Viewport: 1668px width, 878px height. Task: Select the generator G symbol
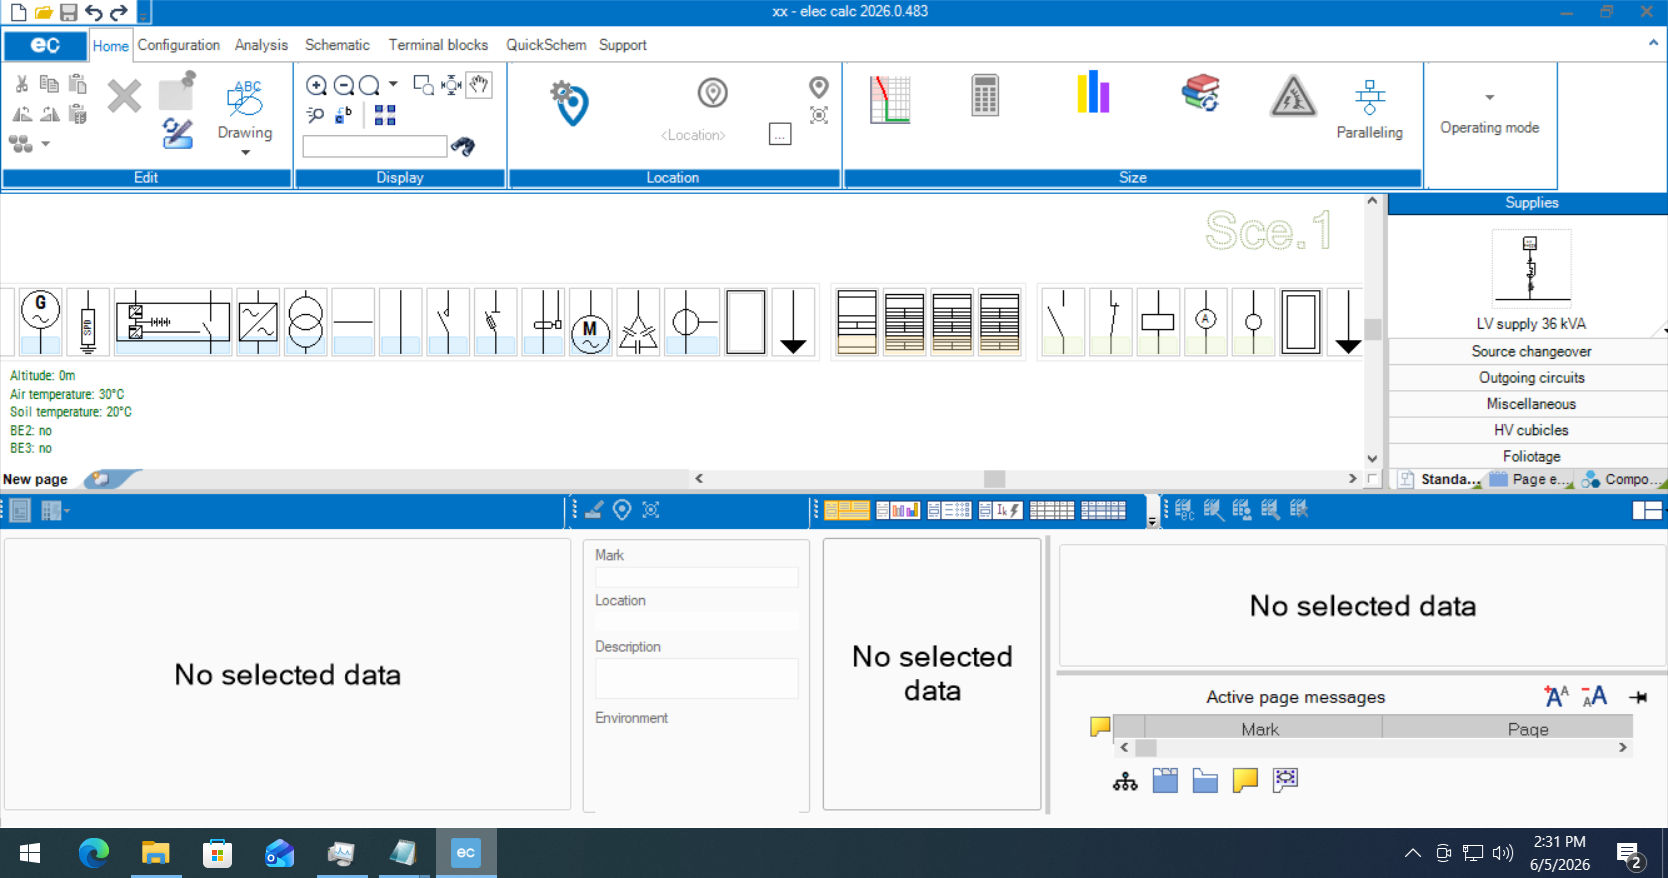(x=41, y=322)
